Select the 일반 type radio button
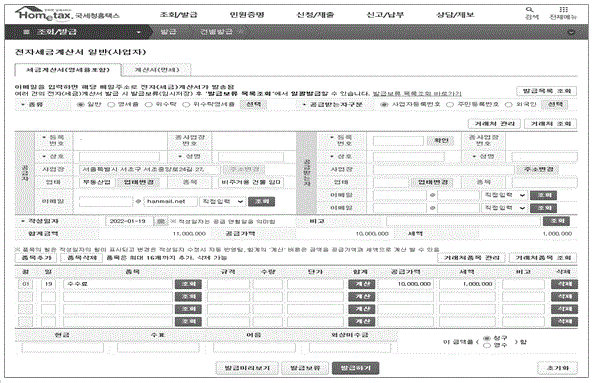 80,104
